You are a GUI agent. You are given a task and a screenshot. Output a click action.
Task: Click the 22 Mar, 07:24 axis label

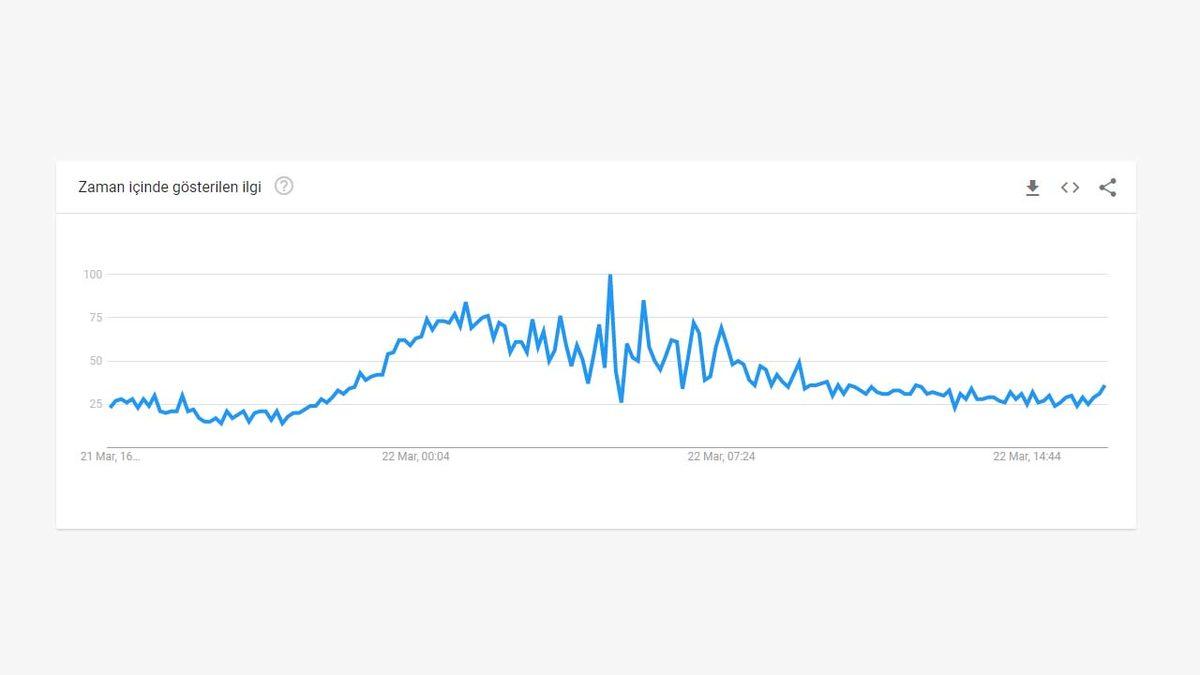(x=721, y=457)
